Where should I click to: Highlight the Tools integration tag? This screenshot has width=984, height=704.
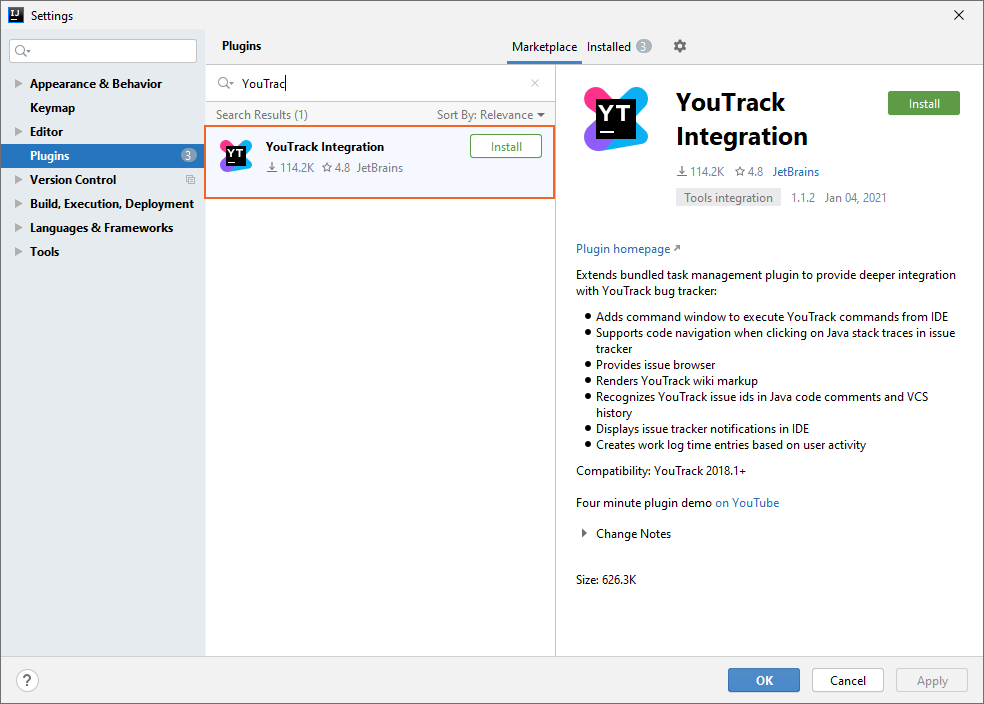pos(728,197)
